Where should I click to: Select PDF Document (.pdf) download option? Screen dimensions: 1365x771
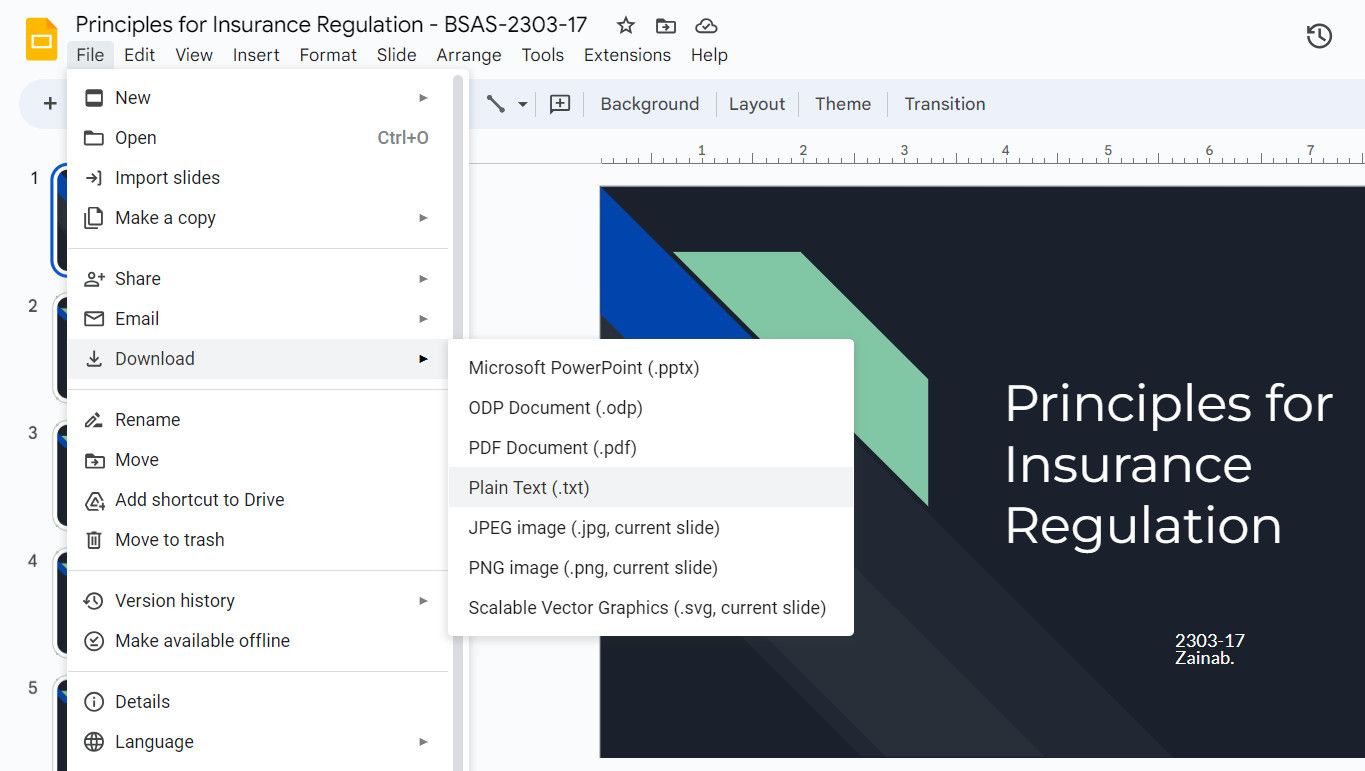(552, 448)
